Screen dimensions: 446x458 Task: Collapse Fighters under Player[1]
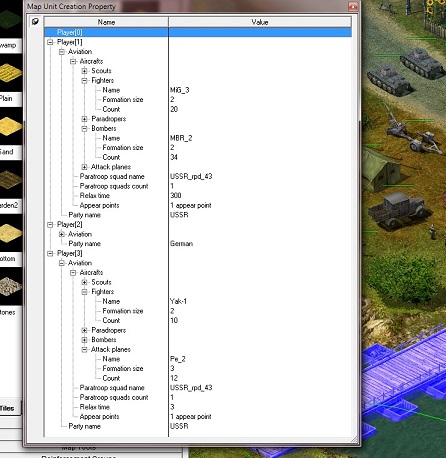[85, 81]
